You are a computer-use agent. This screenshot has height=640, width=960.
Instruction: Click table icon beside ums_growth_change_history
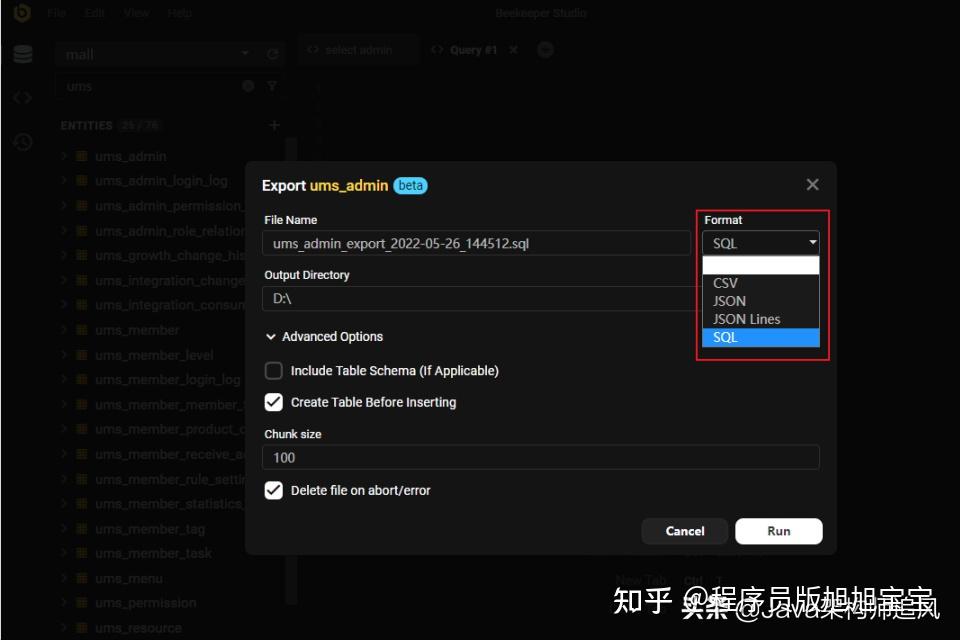(x=81, y=255)
